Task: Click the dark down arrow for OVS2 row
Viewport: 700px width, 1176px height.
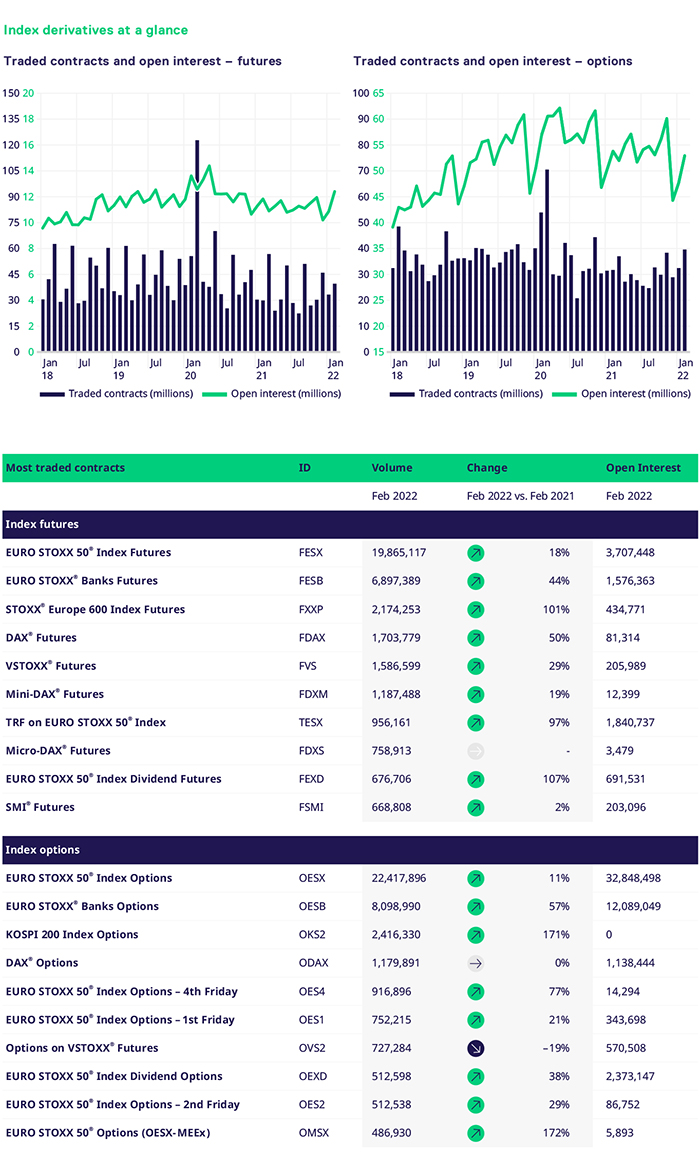Action: [476, 1049]
